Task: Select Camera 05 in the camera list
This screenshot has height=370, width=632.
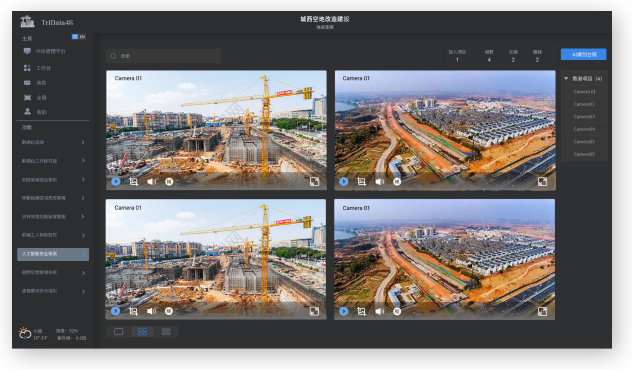Action: (584, 141)
